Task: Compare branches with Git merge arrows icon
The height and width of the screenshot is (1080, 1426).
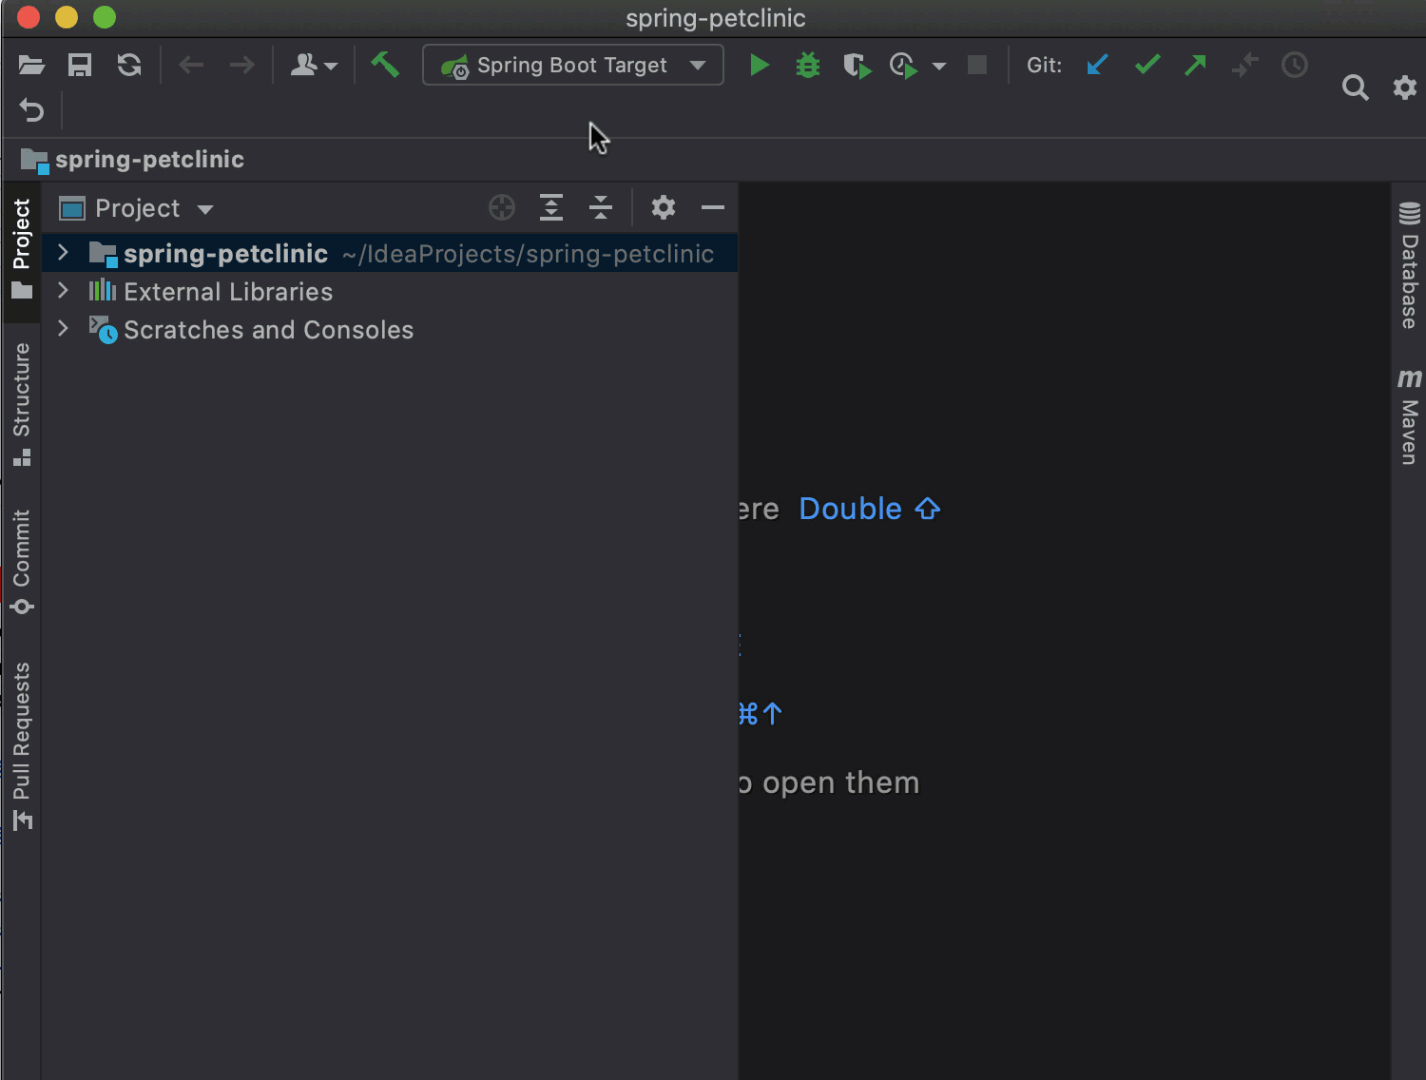Action: click(x=1245, y=65)
